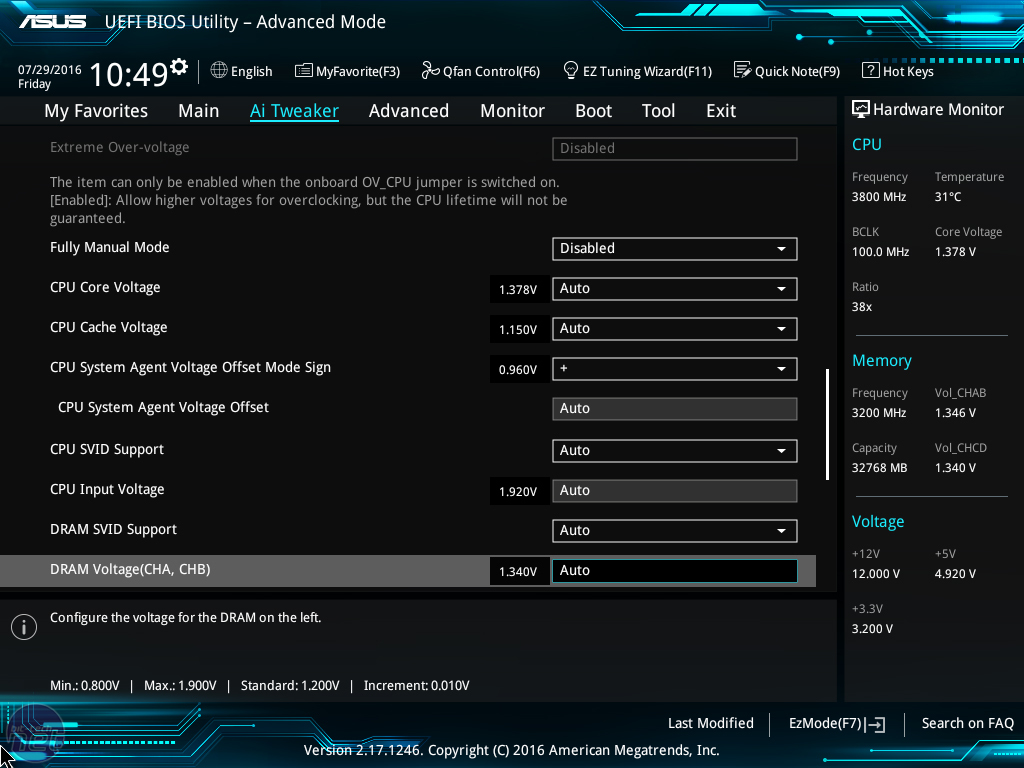Select Fully Manual Mode label

point(110,248)
